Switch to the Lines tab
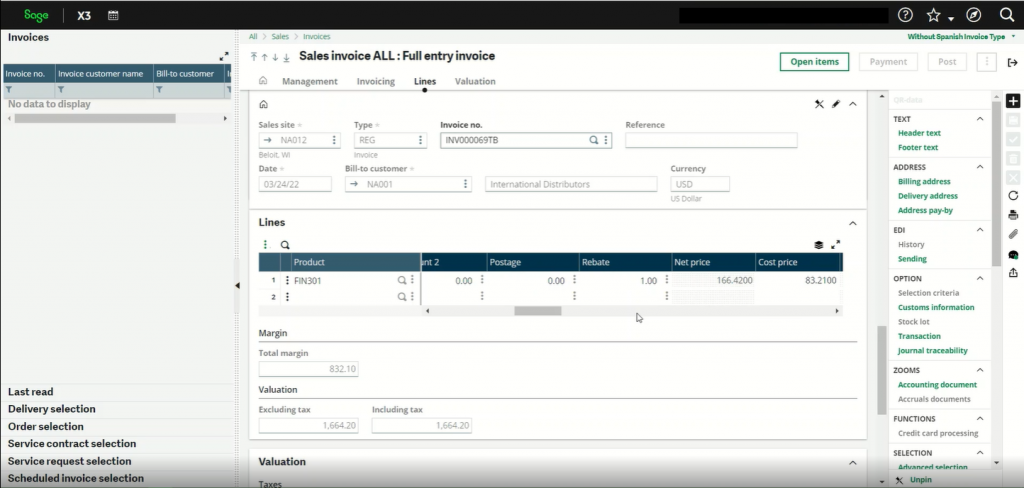 tap(424, 82)
